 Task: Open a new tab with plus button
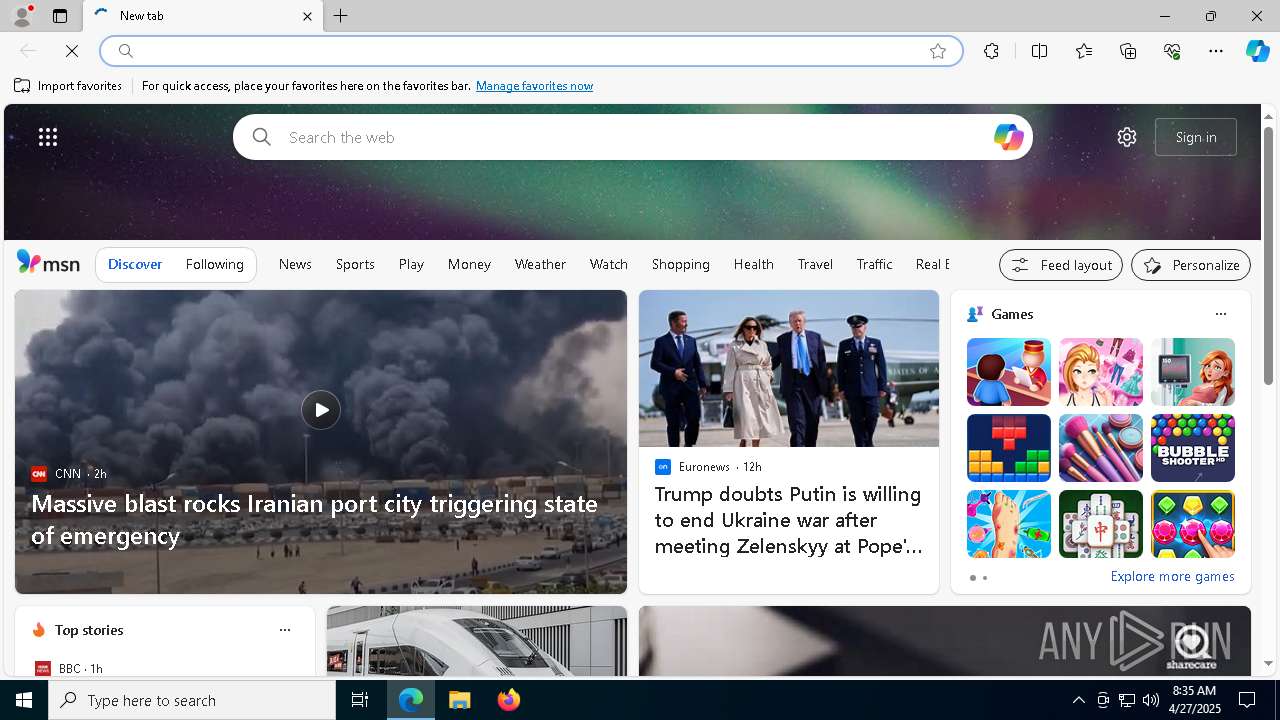pos(341,16)
